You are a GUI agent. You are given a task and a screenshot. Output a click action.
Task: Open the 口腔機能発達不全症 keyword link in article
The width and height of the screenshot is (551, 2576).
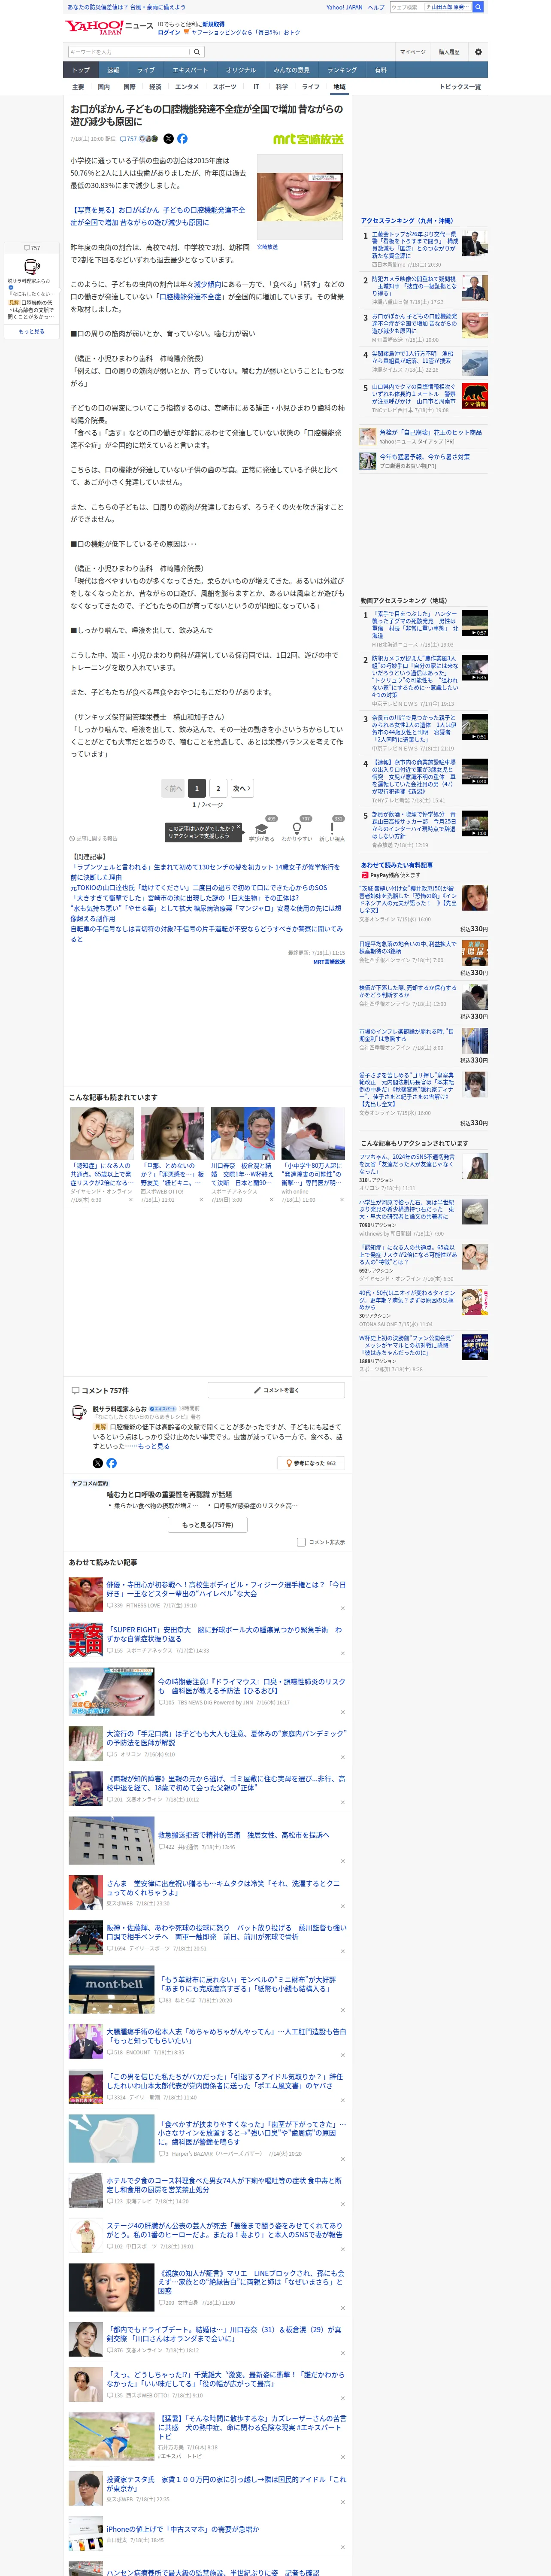point(191,297)
